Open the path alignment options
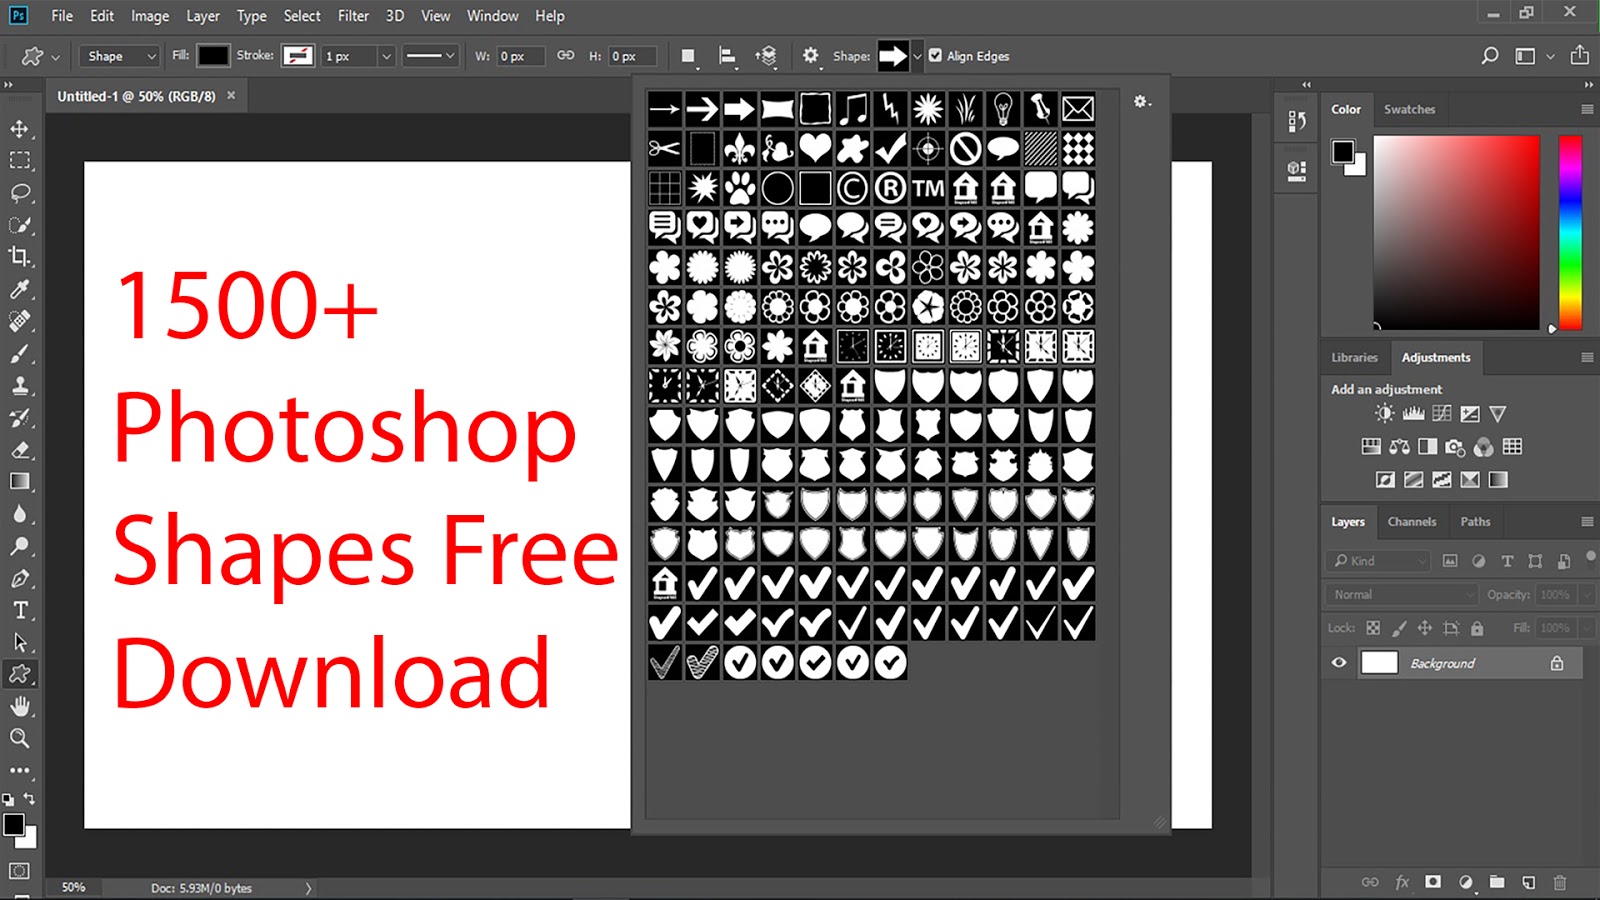The image size is (1600, 900). (x=727, y=56)
